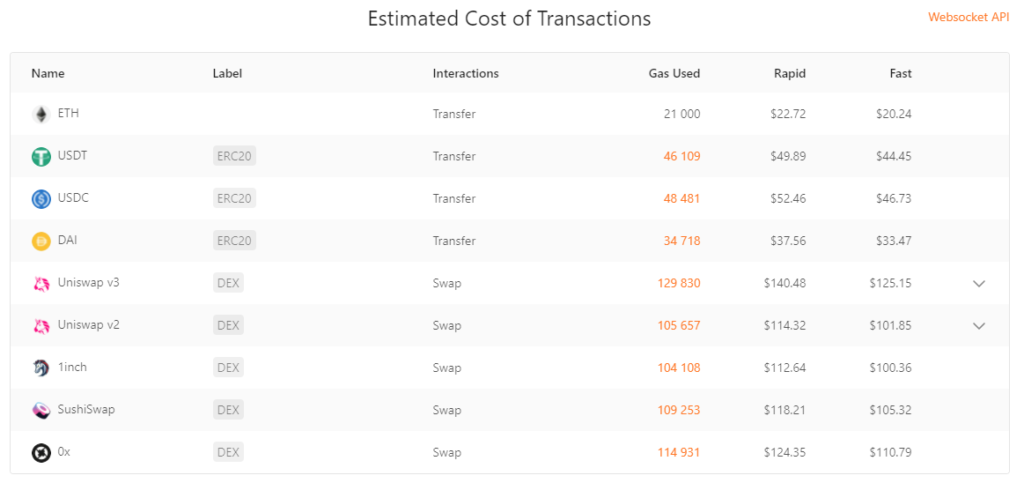Click the ERC20 label on USDT row

[x=234, y=157]
